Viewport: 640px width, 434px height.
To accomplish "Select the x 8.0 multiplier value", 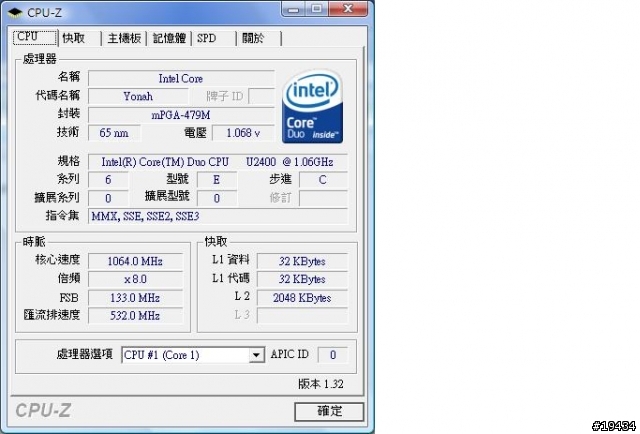I will 135,279.
